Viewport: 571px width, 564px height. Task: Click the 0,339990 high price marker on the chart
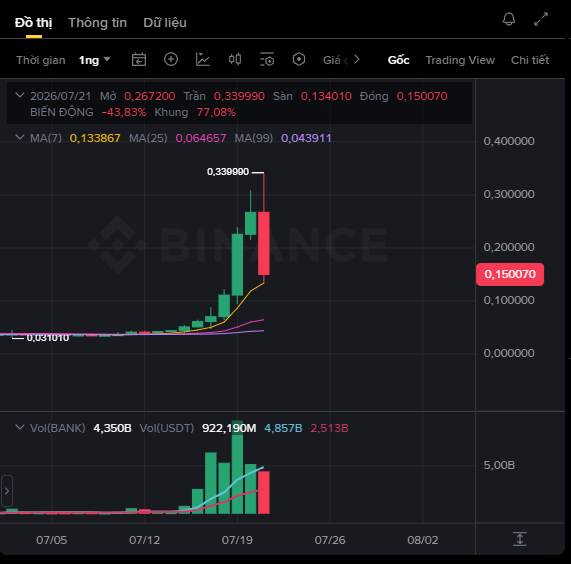coord(228,171)
